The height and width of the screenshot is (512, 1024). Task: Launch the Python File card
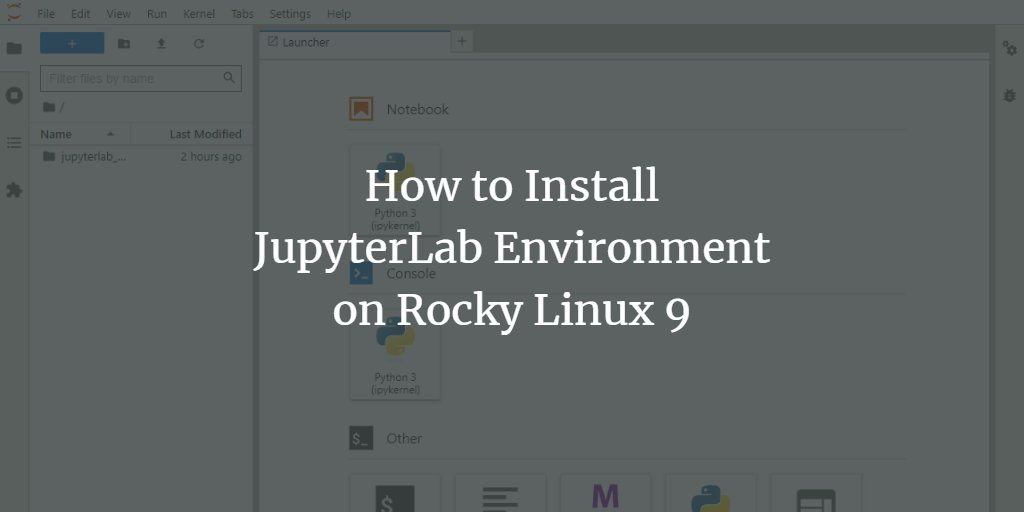(x=711, y=493)
